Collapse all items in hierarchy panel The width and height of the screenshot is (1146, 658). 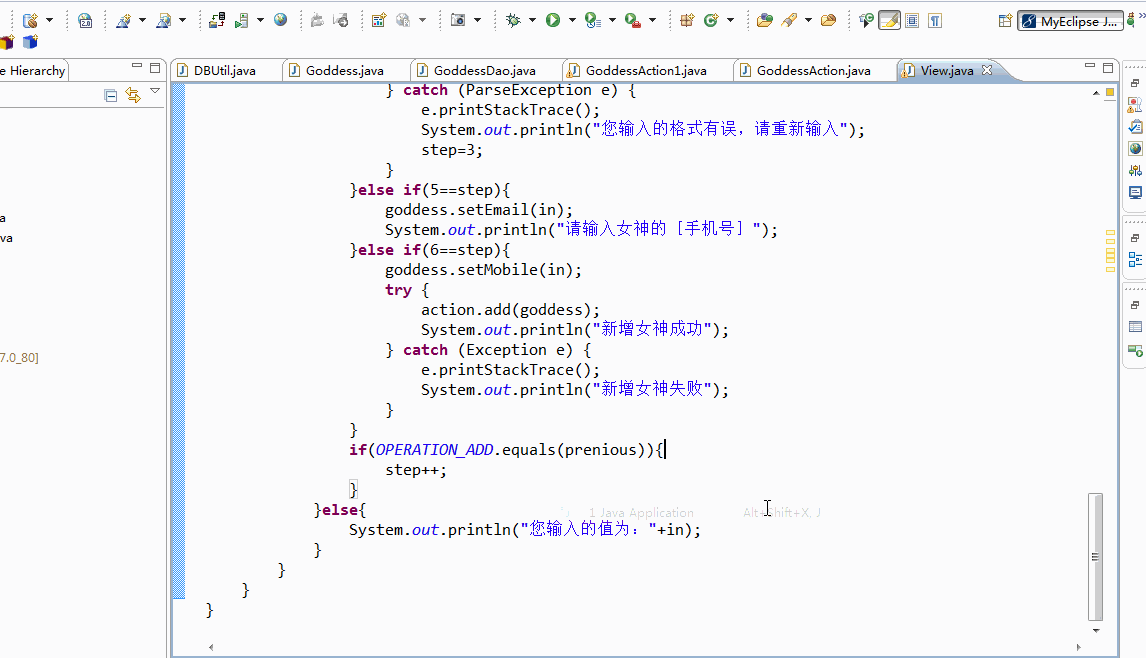[x=110, y=95]
